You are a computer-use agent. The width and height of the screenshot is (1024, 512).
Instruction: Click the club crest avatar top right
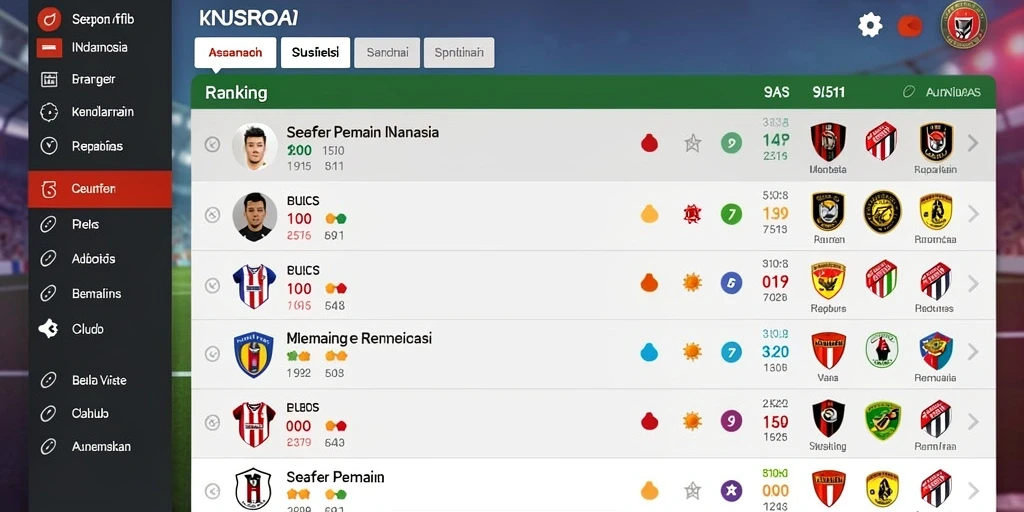[x=963, y=24]
